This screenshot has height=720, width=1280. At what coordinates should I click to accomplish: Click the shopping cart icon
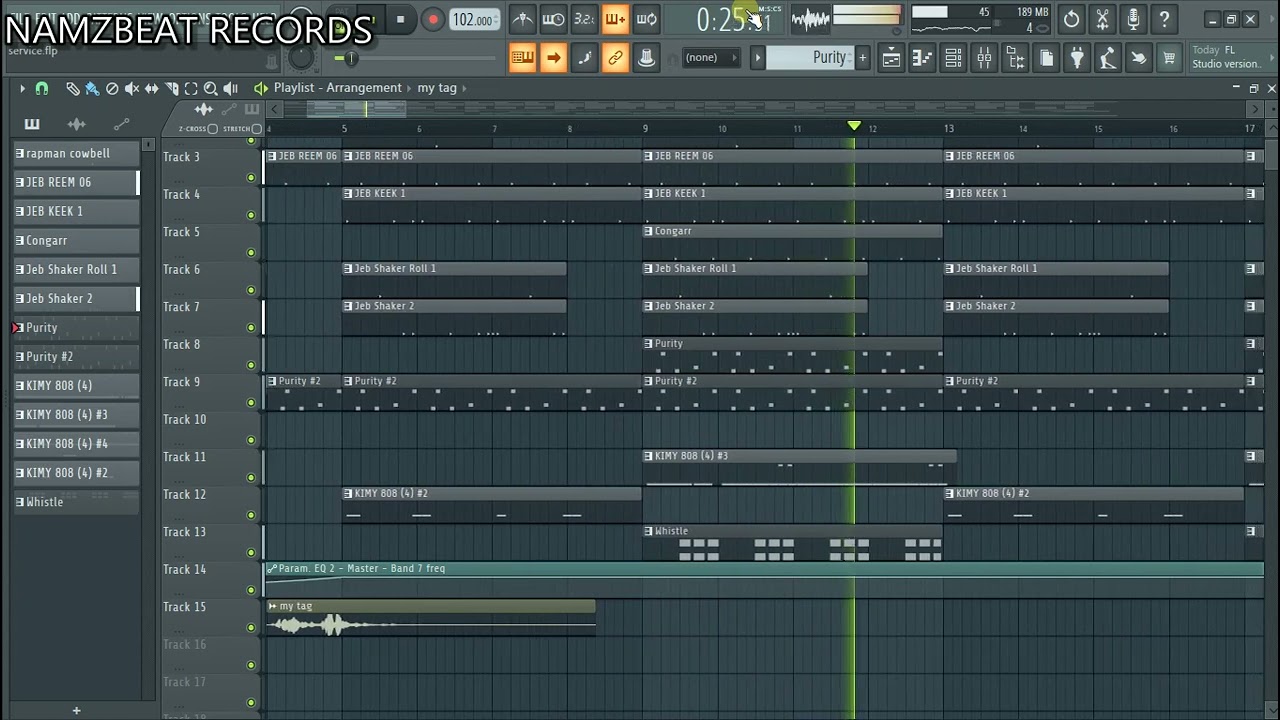coord(1169,58)
